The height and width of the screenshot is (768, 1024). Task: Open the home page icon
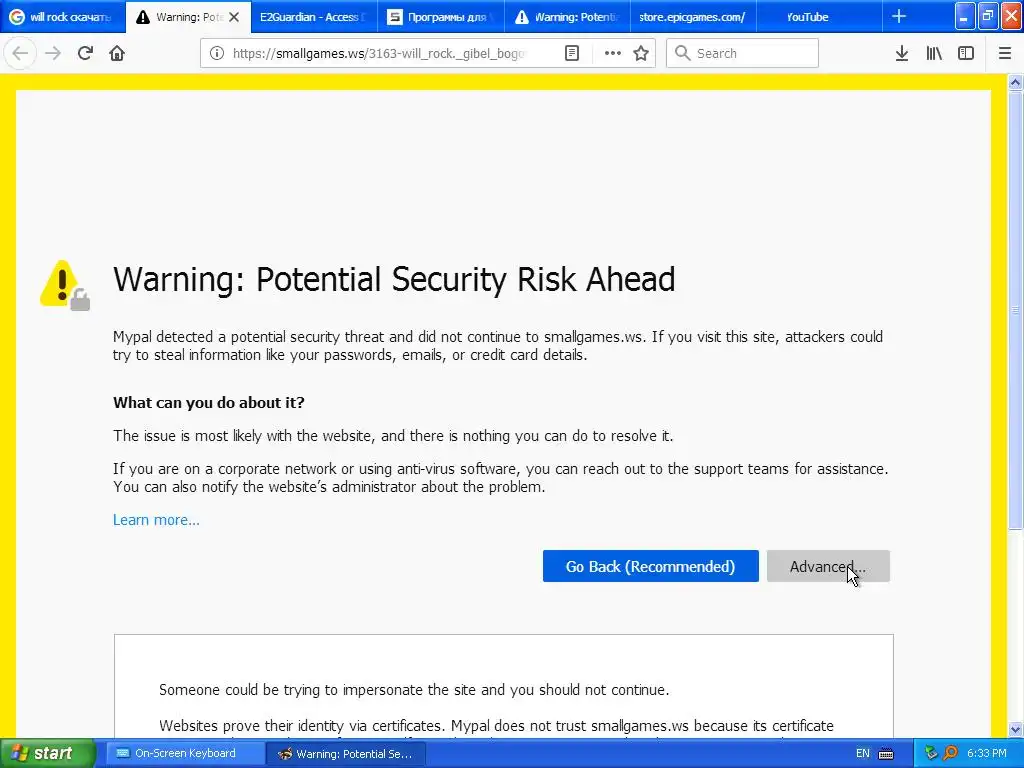tap(117, 53)
